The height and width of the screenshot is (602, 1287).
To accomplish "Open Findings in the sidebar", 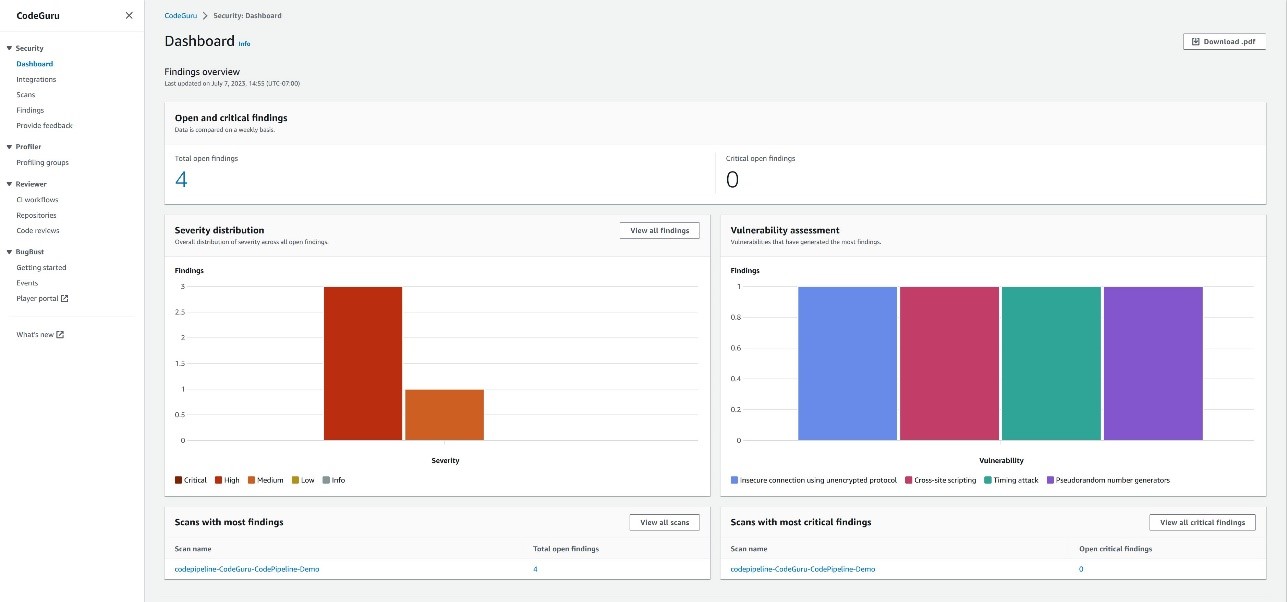I will point(30,110).
